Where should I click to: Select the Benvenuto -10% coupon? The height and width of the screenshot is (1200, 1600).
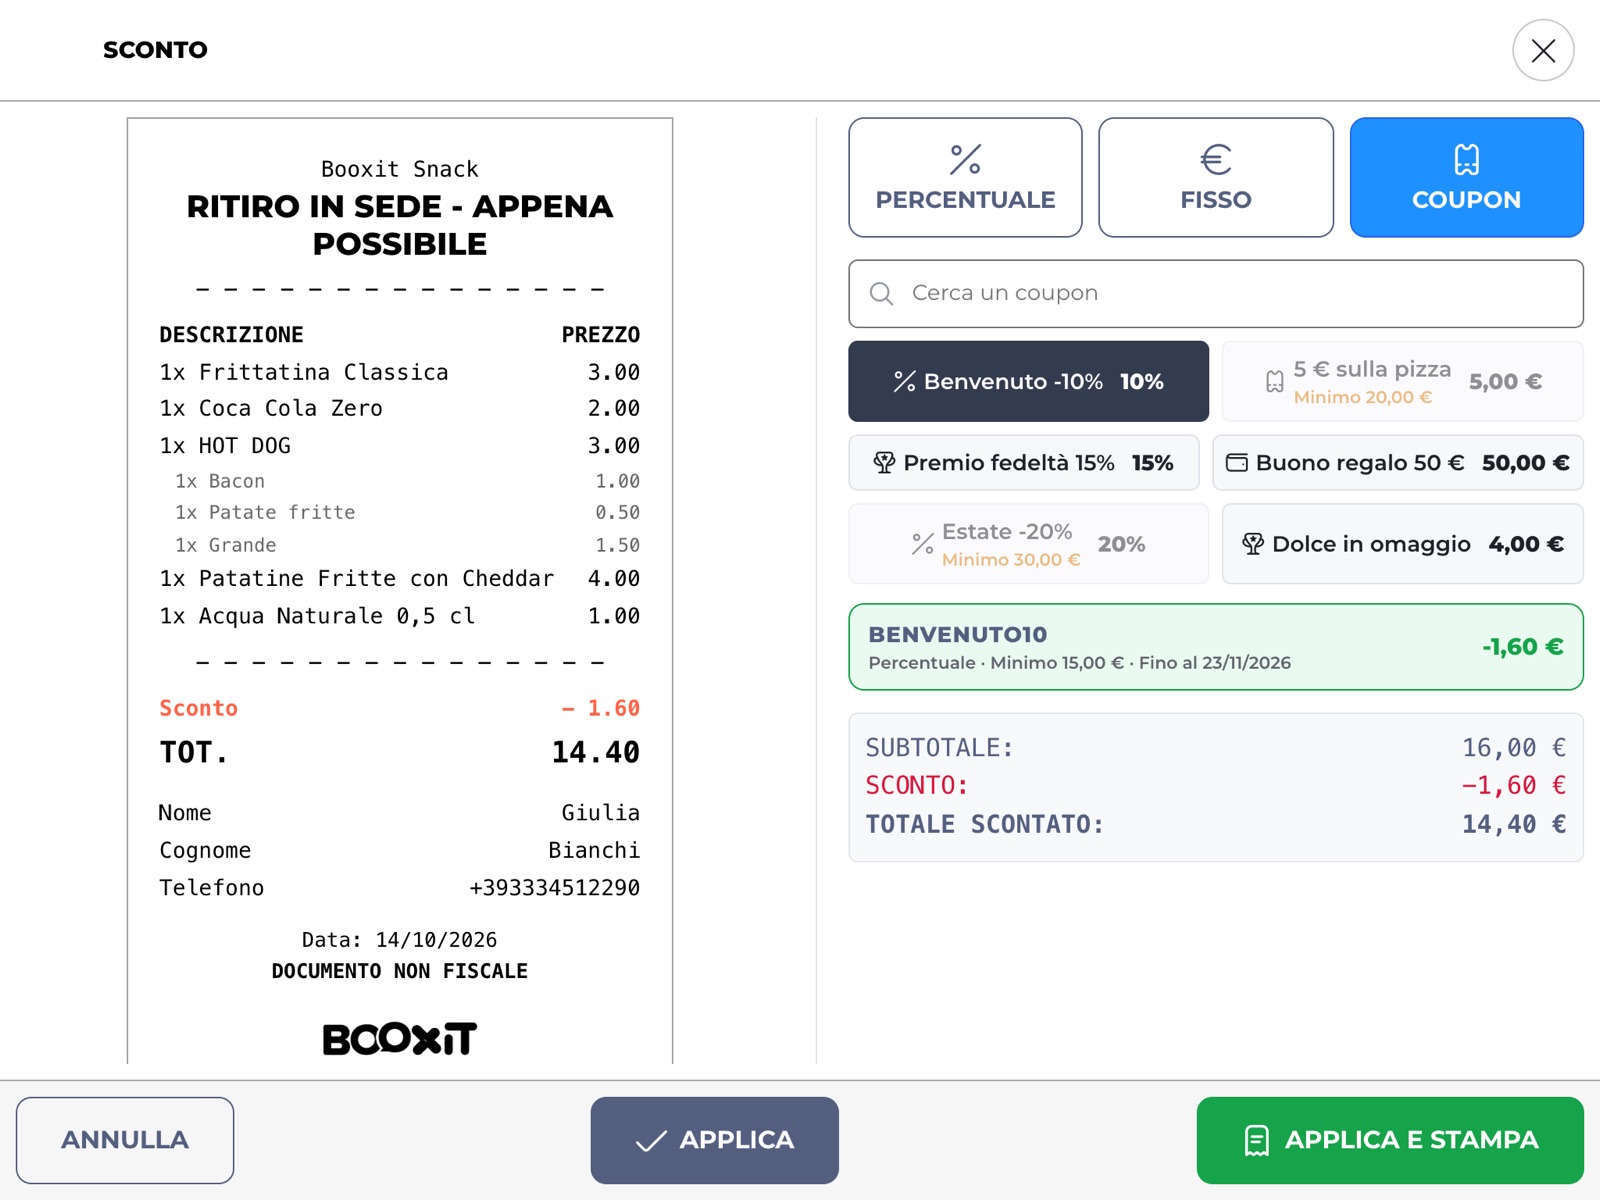click(1028, 381)
